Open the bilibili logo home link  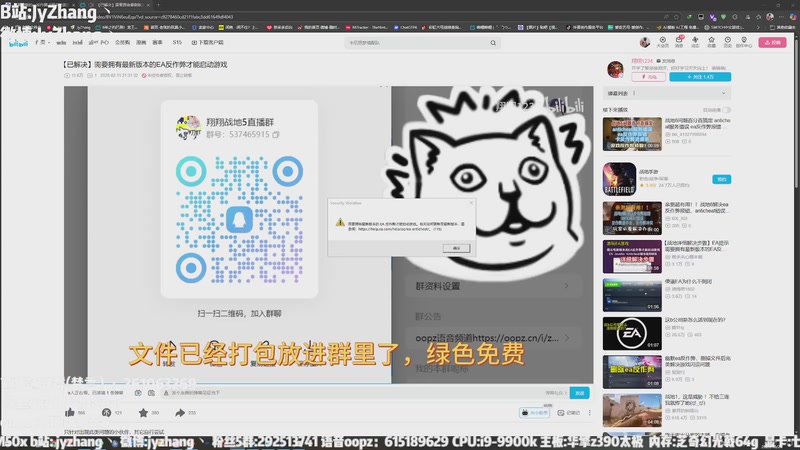18,43
